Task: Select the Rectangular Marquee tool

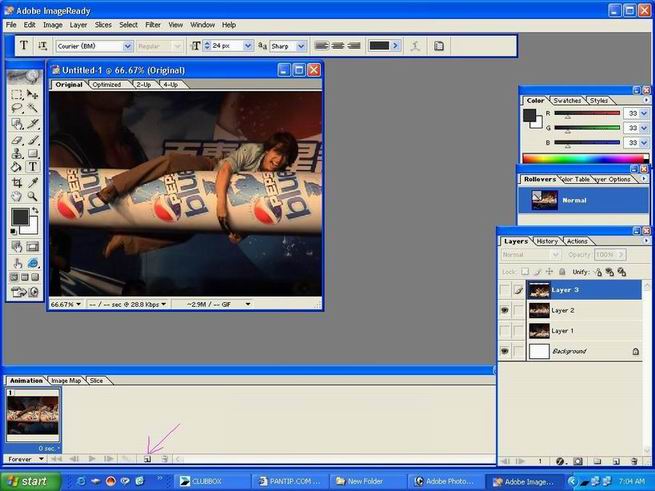Action: click(17, 94)
